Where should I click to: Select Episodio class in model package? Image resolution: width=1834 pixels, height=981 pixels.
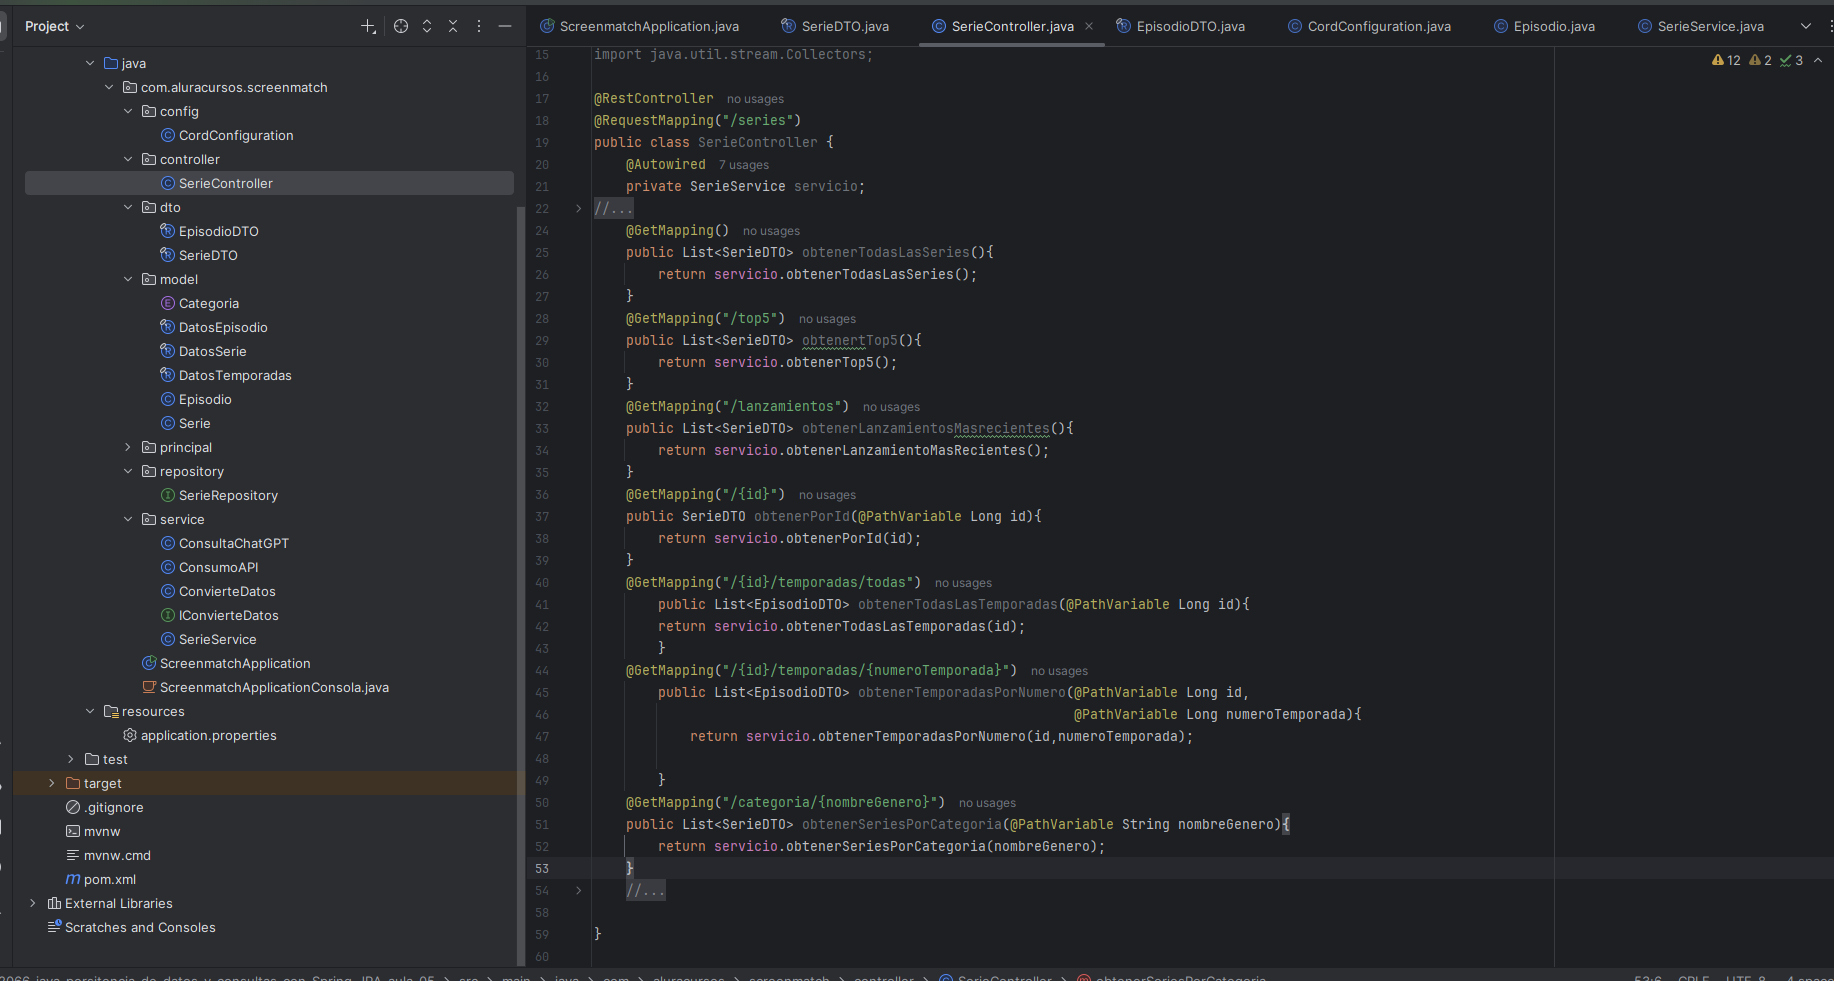click(x=205, y=399)
